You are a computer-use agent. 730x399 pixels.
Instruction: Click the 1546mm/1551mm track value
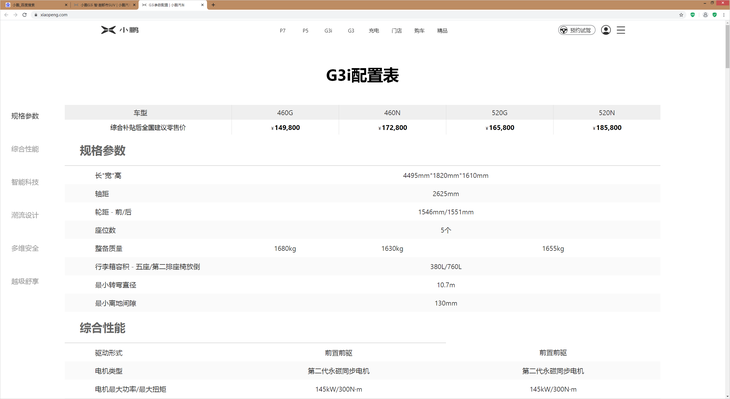[x=446, y=212]
